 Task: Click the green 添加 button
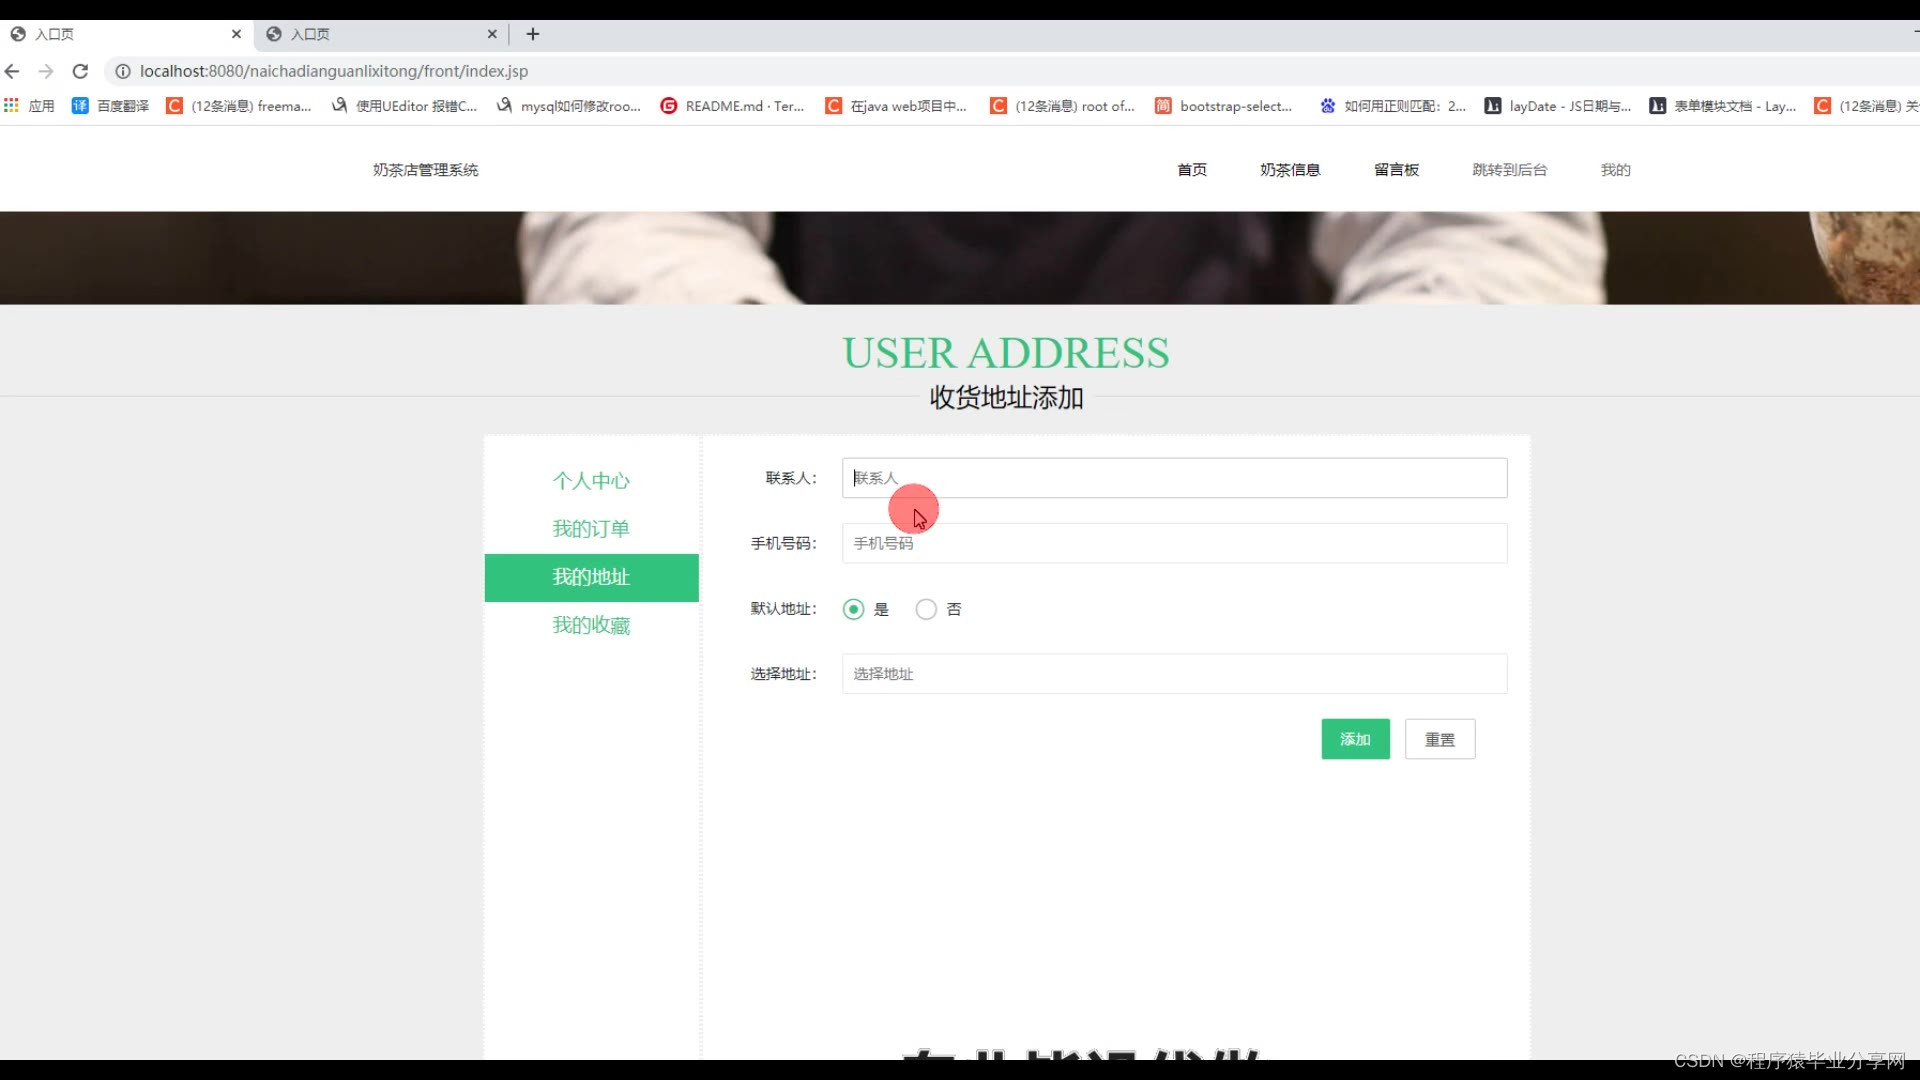(x=1355, y=739)
